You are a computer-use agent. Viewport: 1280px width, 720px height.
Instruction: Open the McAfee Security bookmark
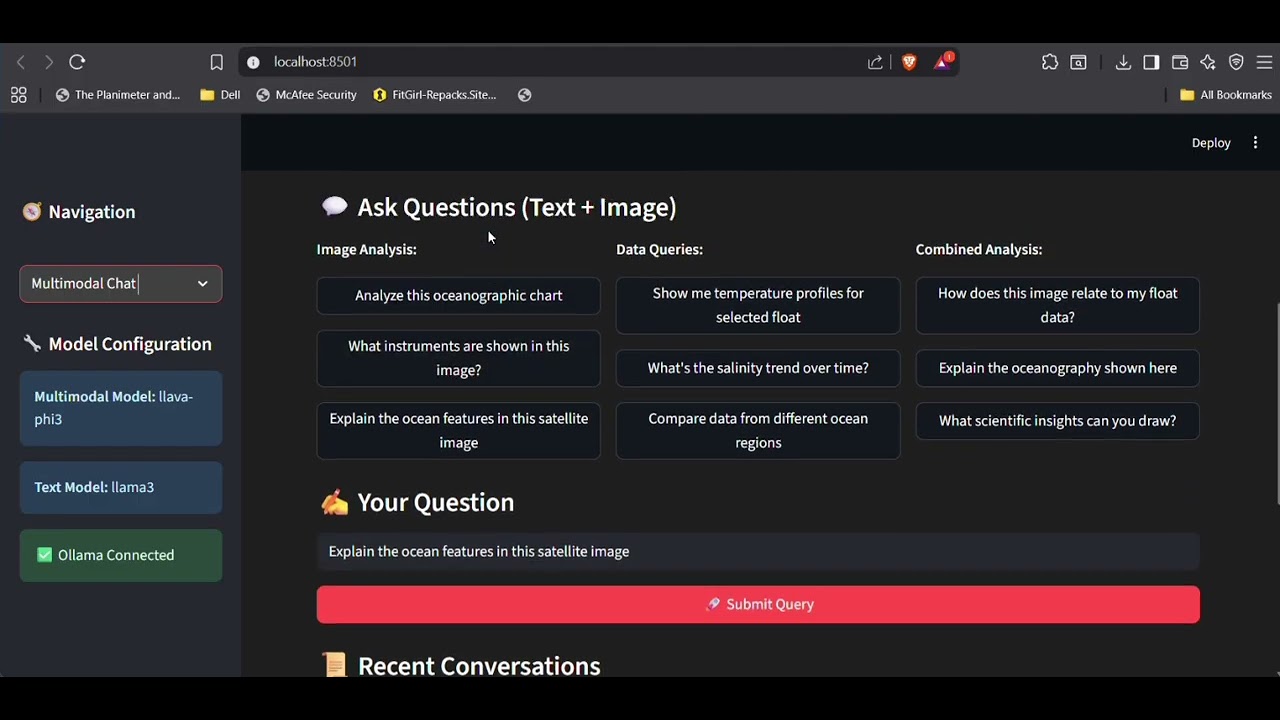[x=306, y=95]
